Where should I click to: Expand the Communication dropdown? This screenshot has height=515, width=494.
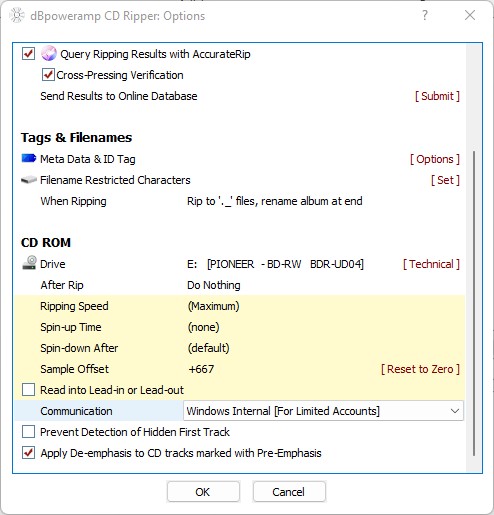click(x=323, y=411)
